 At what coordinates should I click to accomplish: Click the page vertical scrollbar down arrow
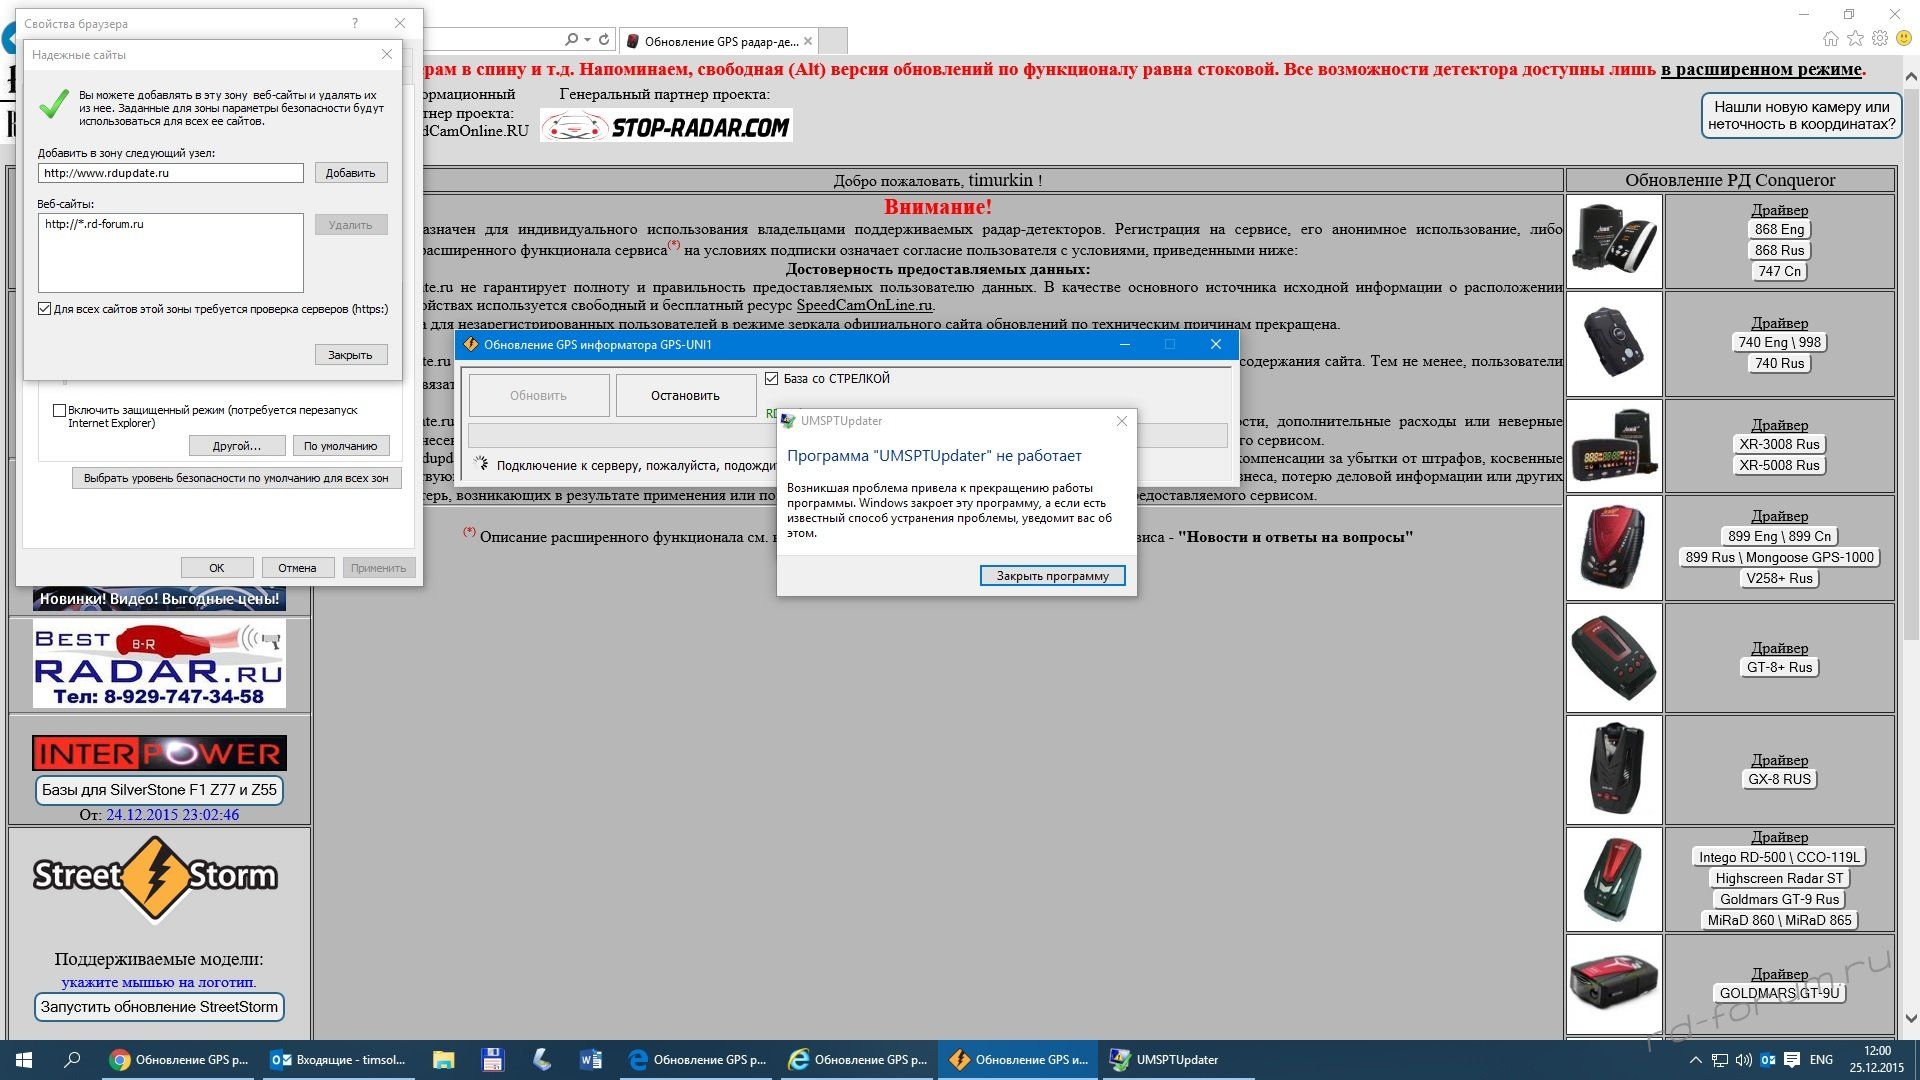[1911, 1019]
